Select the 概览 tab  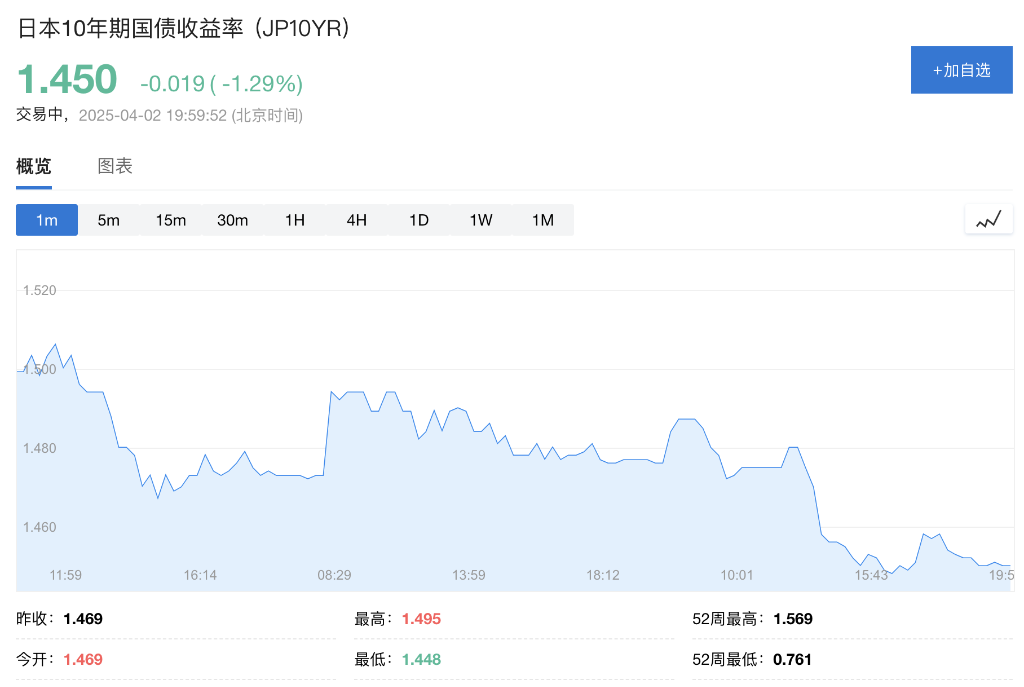[x=34, y=166]
